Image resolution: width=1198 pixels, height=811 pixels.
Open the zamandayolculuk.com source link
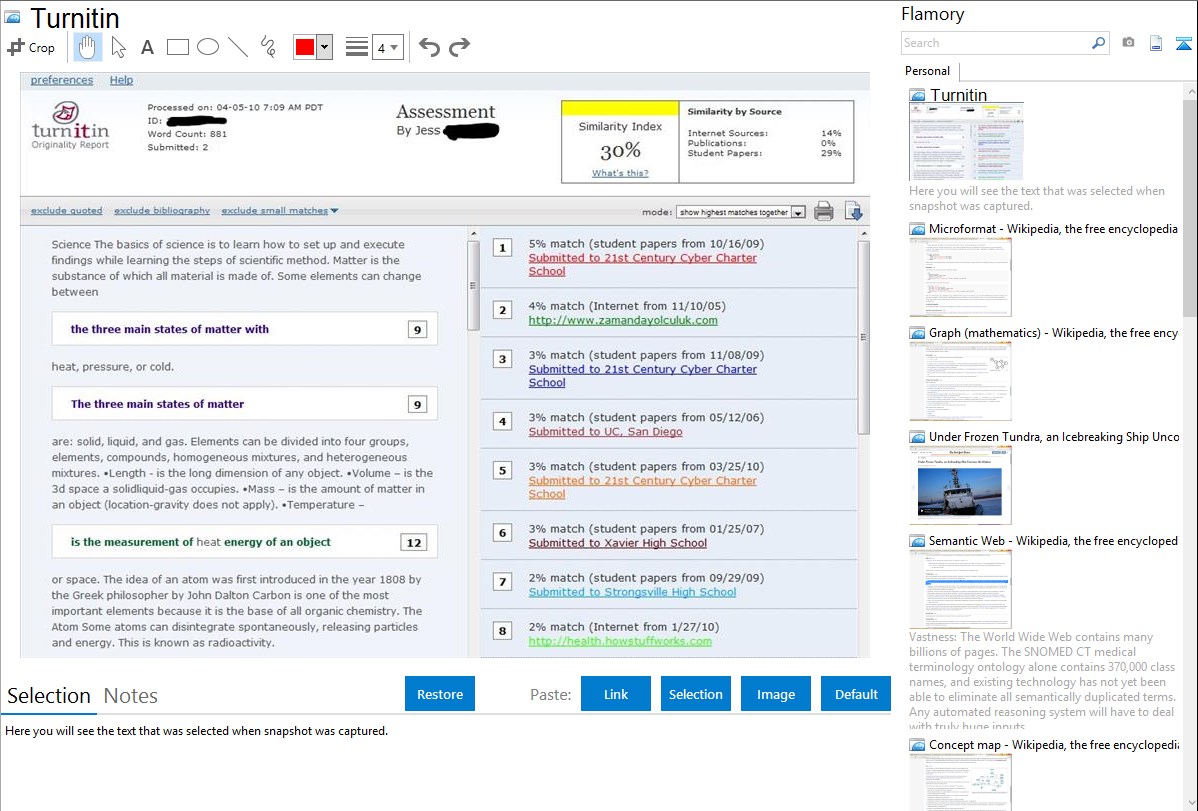coord(623,320)
